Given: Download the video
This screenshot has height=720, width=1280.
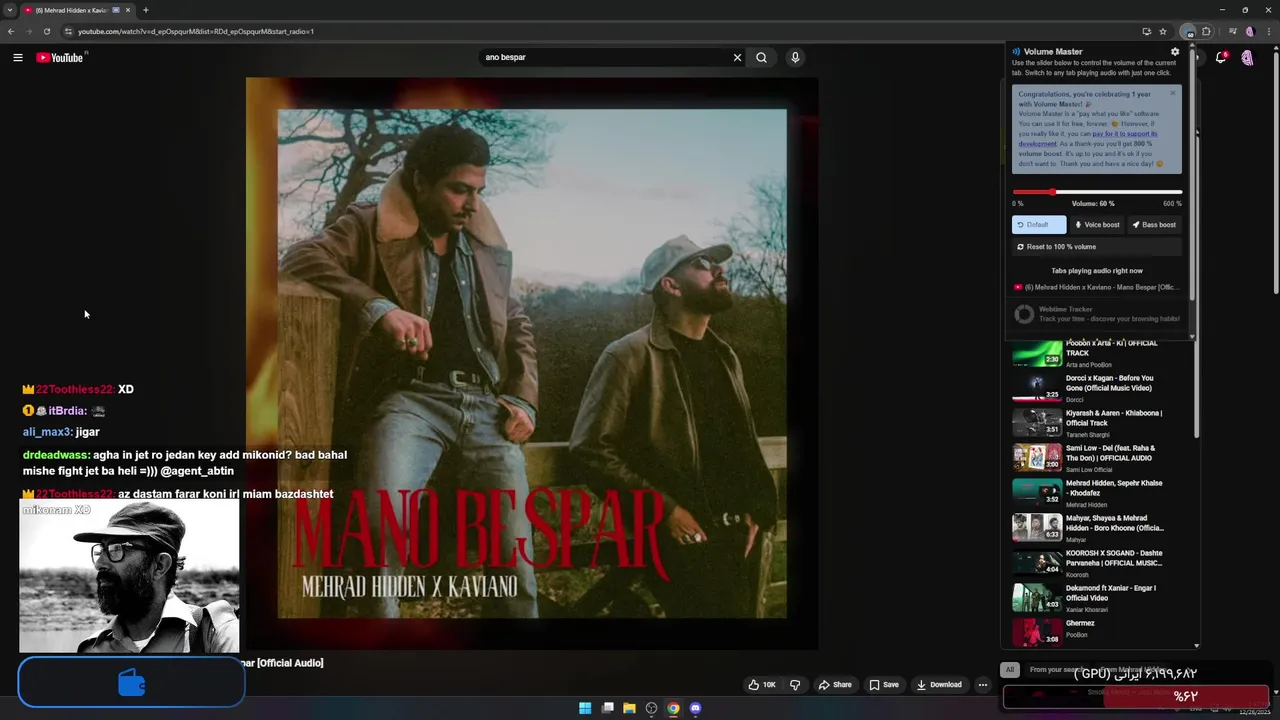Looking at the screenshot, I should click(939, 685).
